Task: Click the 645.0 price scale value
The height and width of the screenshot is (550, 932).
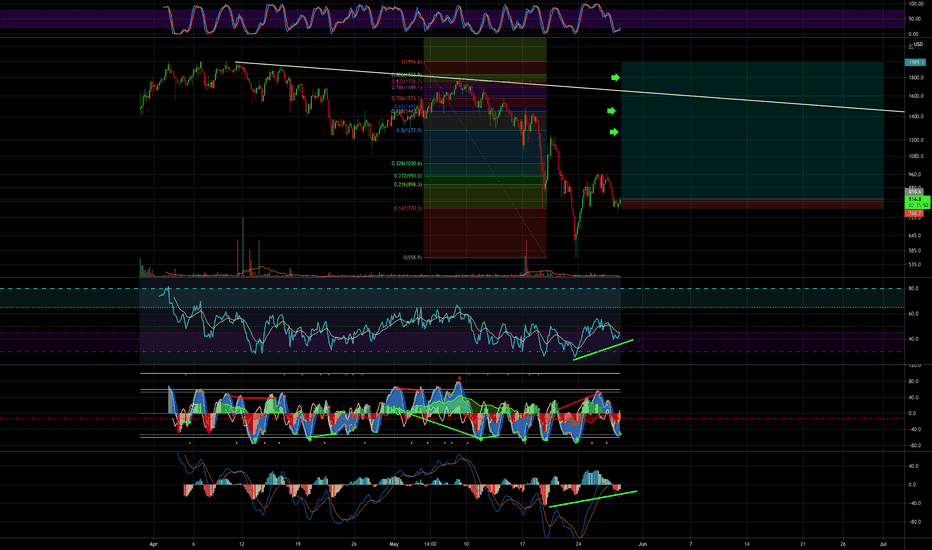Action: coord(915,235)
